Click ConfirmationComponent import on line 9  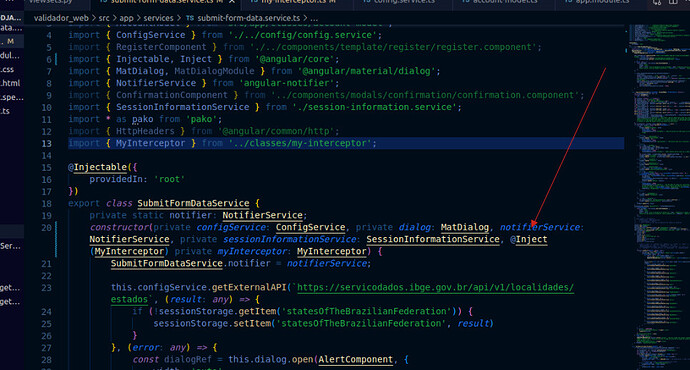(x=172, y=95)
